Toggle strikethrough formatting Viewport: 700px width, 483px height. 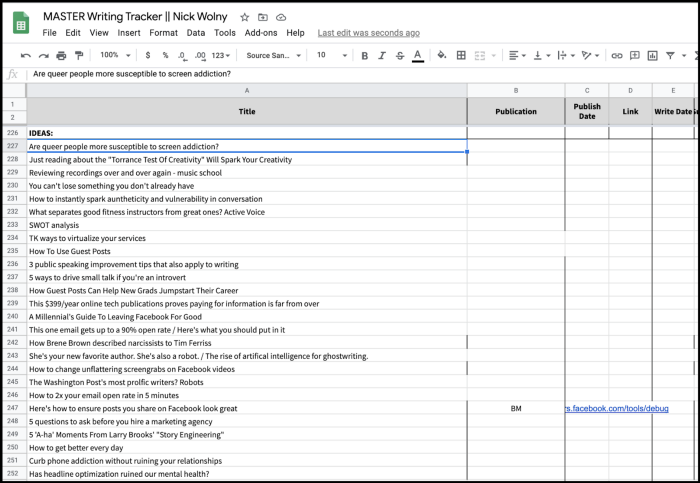[x=400, y=56]
